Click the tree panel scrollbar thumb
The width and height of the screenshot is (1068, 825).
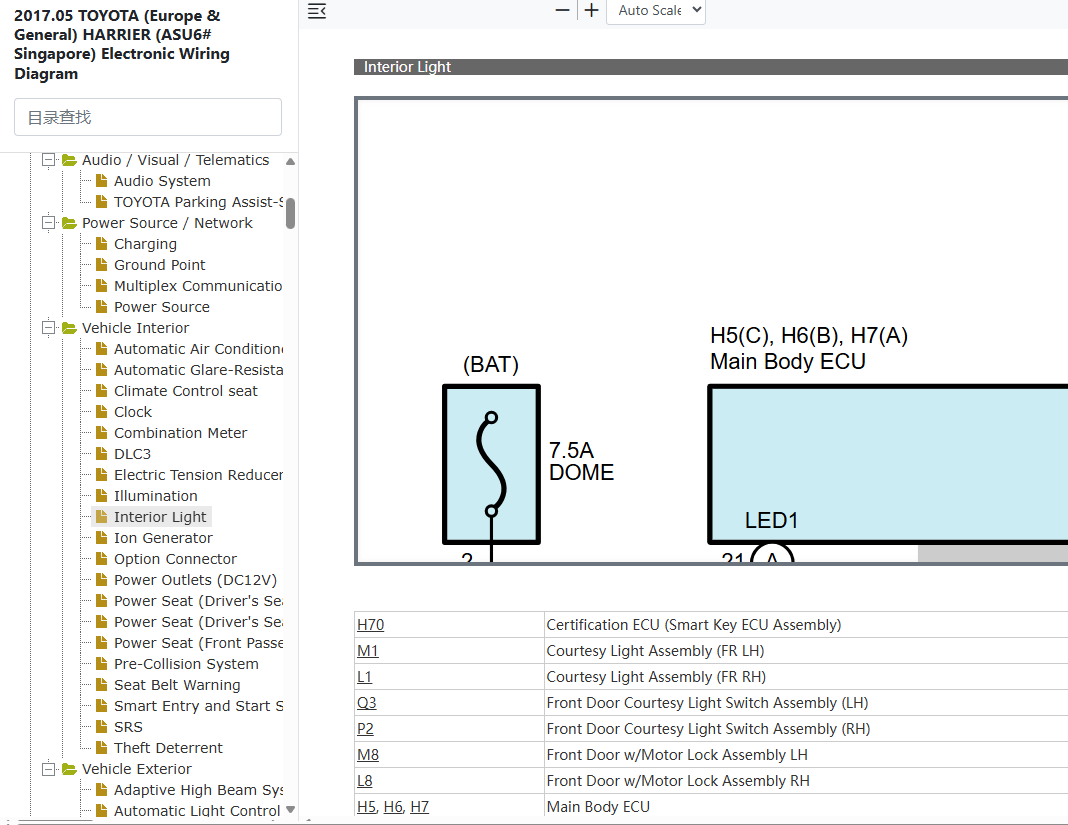(x=291, y=213)
